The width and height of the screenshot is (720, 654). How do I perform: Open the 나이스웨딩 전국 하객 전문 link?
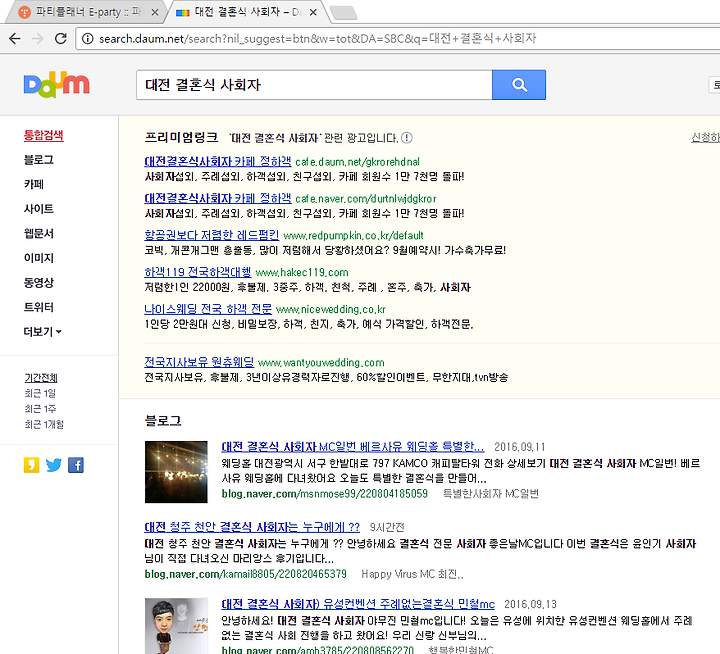point(208,309)
